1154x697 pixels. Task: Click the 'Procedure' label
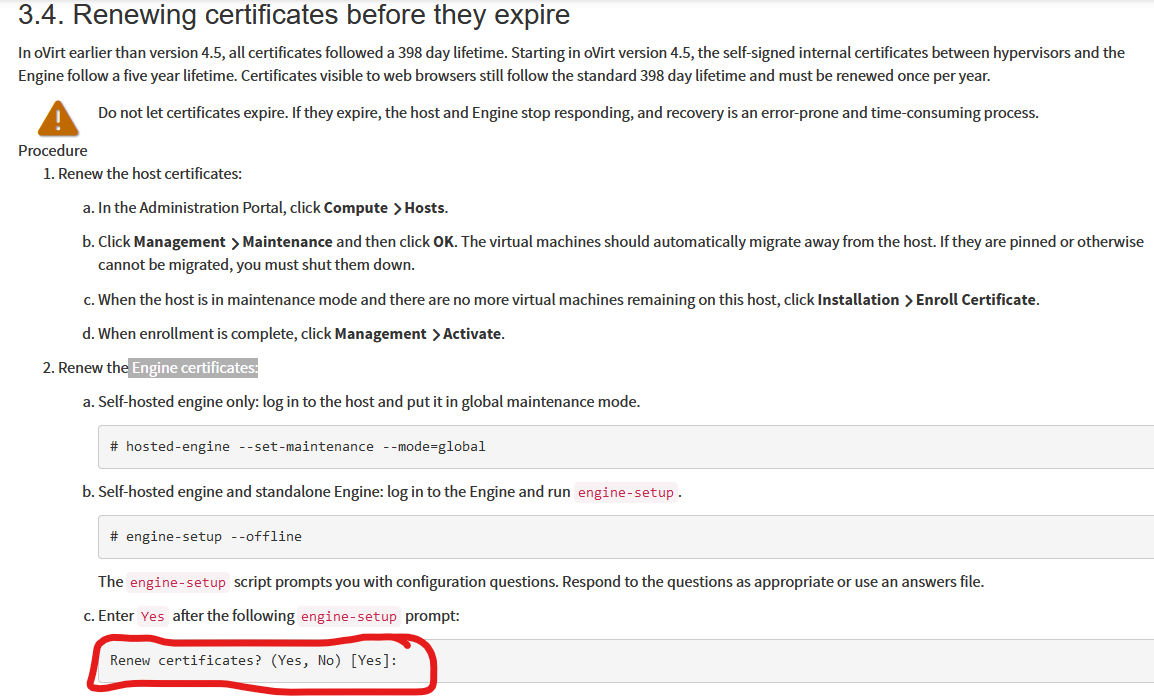click(52, 150)
